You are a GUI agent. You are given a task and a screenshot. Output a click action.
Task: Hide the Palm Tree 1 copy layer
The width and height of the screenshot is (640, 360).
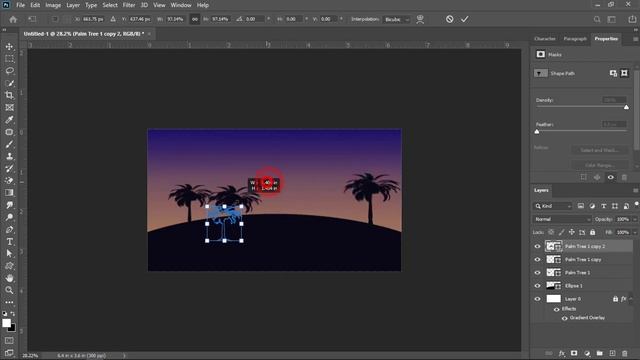[537, 260]
